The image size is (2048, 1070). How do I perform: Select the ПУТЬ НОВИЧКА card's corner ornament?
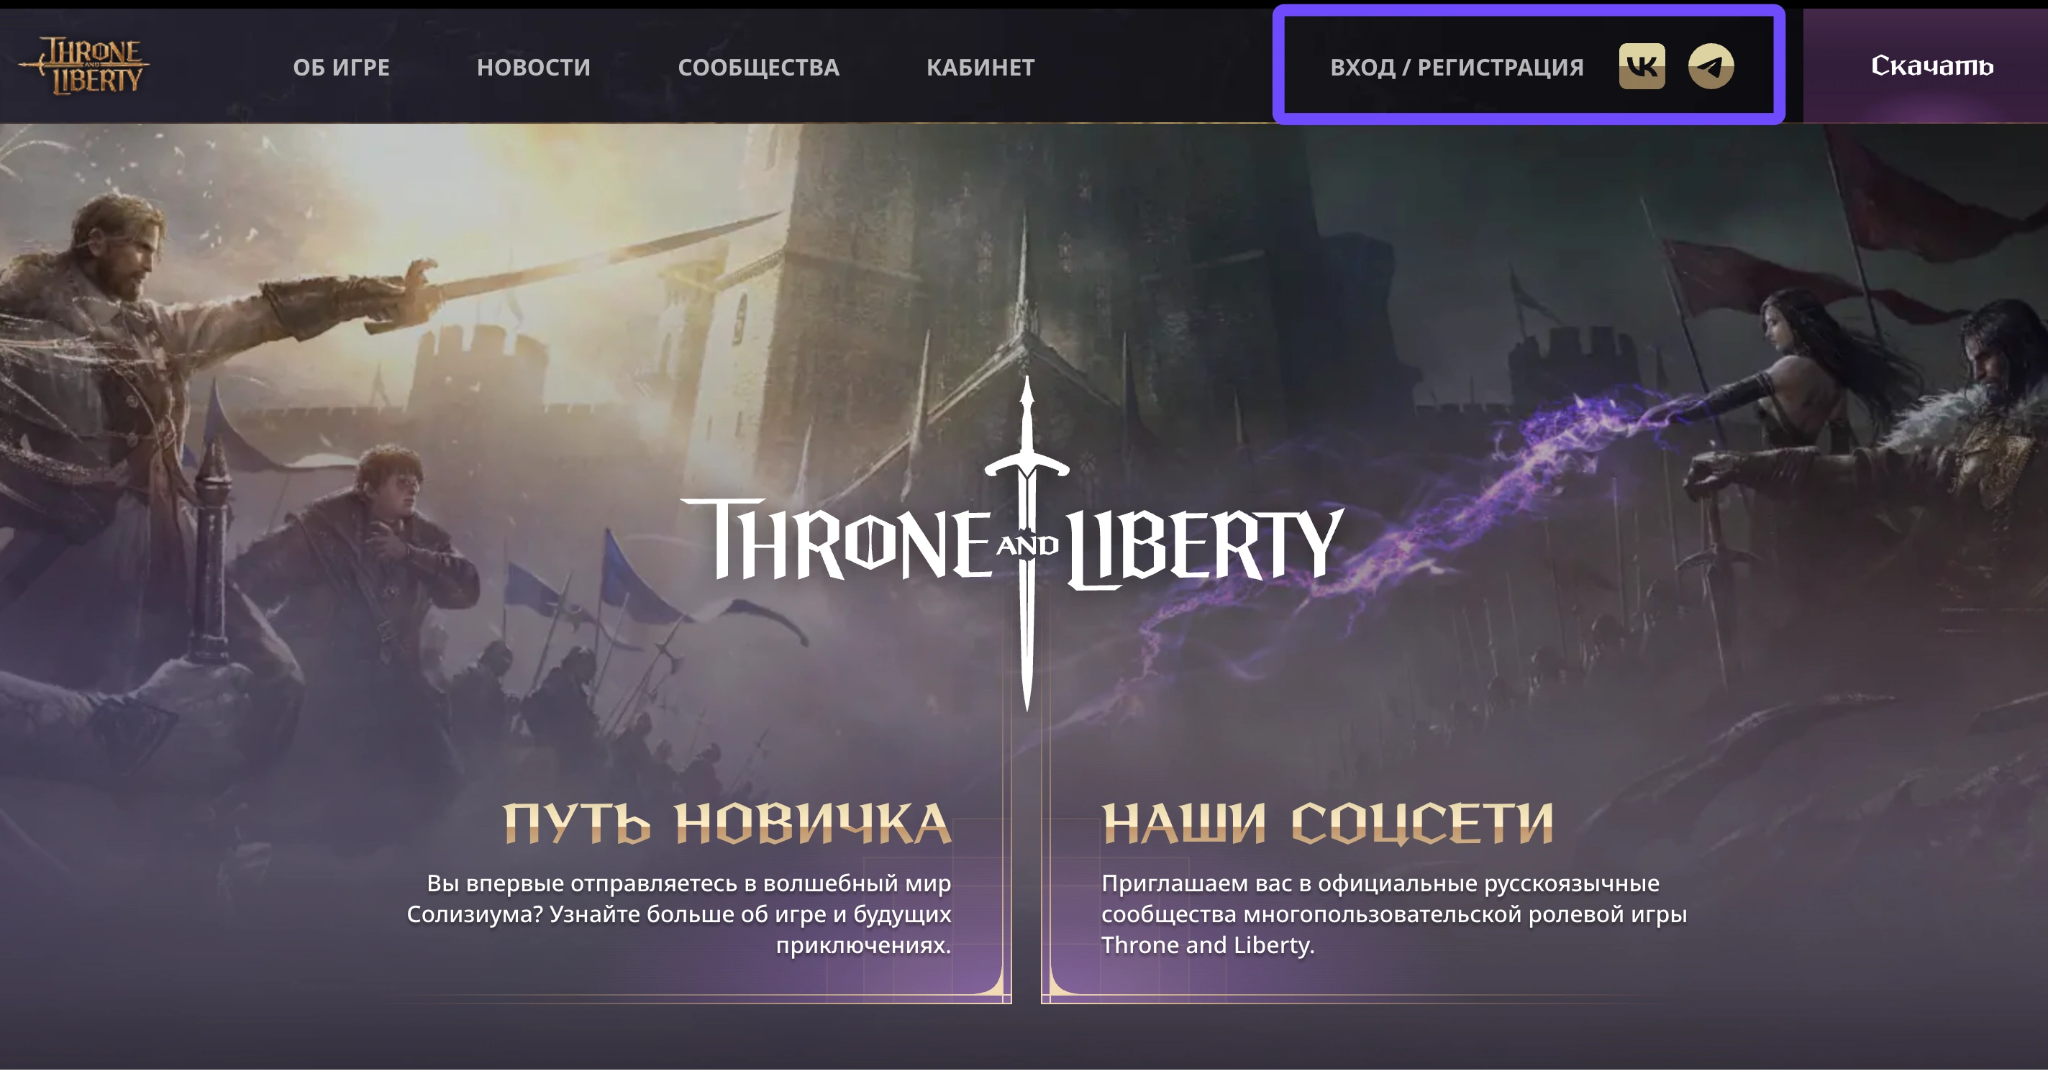(994, 982)
